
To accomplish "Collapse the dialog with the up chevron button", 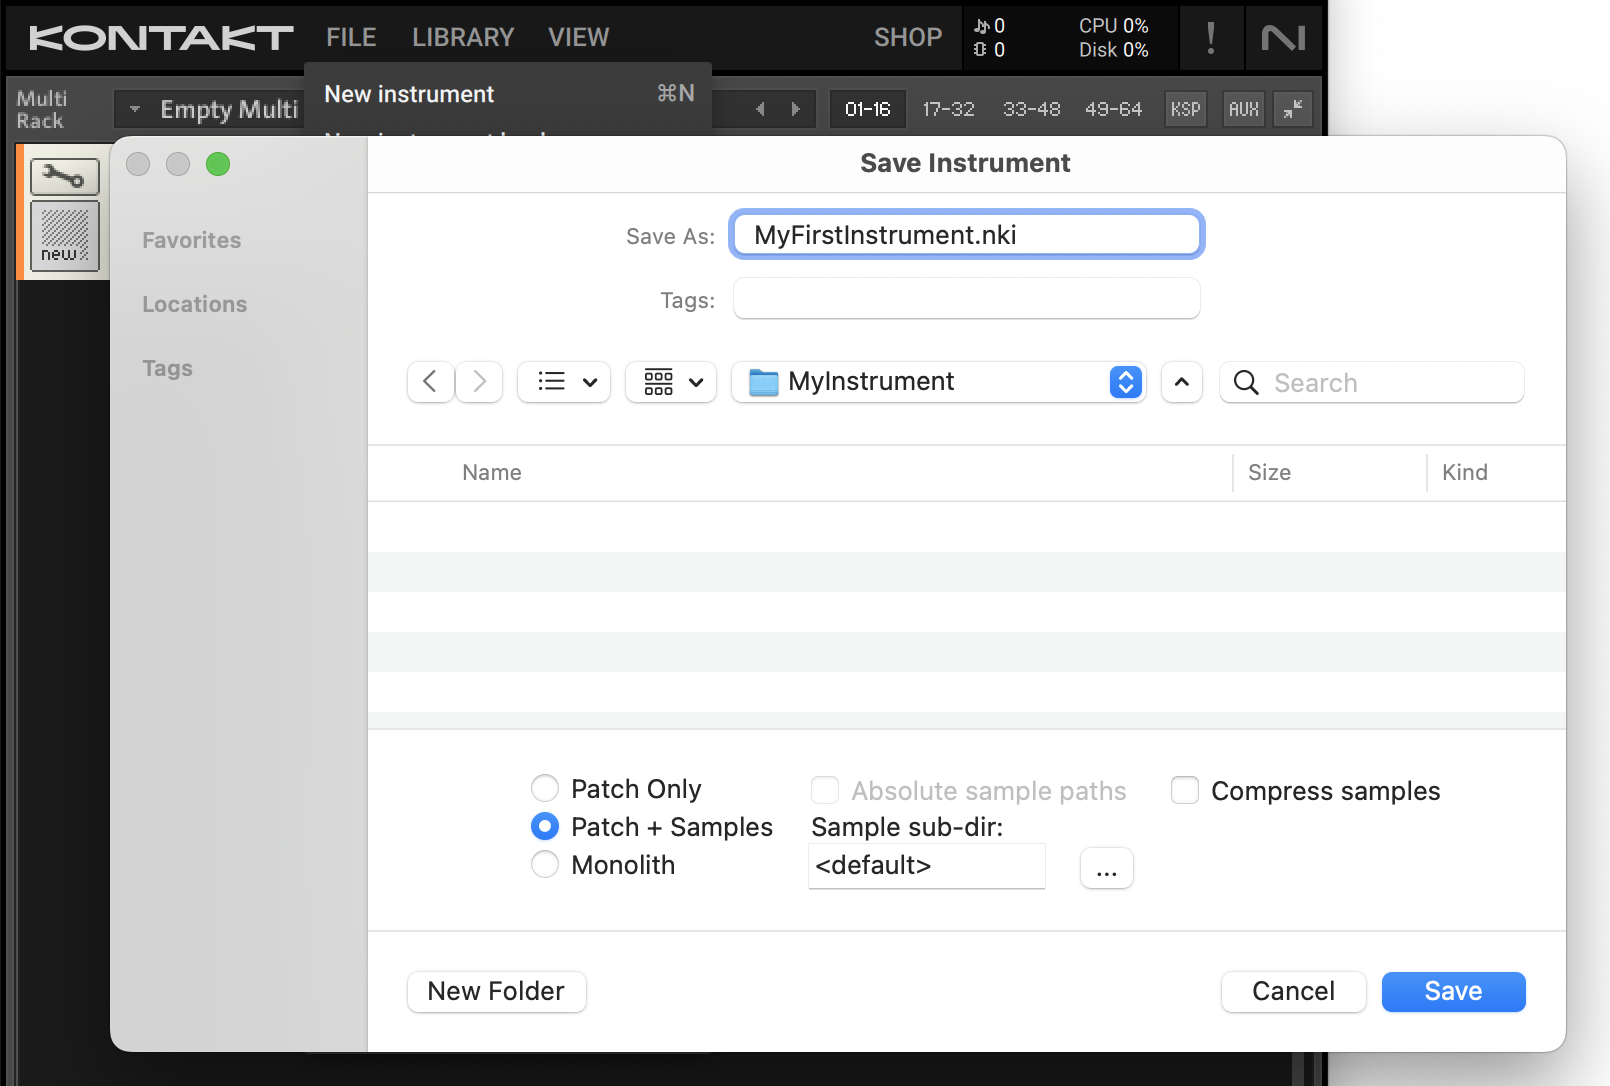I will tap(1182, 382).
